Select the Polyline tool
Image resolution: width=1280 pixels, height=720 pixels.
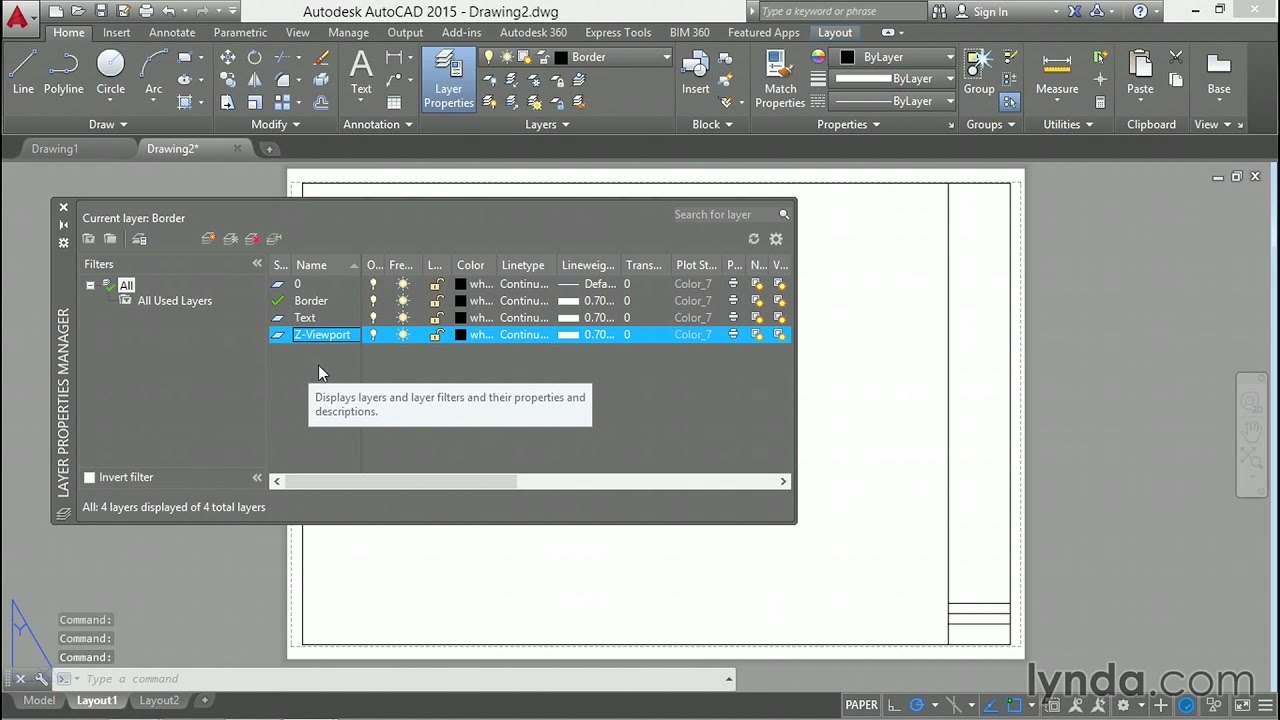(x=63, y=74)
